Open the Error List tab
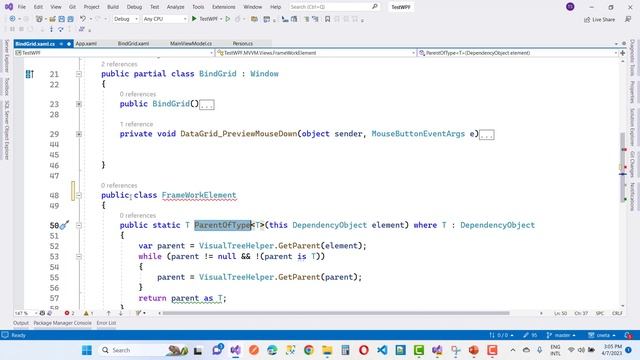Image resolution: width=640 pixels, height=360 pixels. coord(106,323)
